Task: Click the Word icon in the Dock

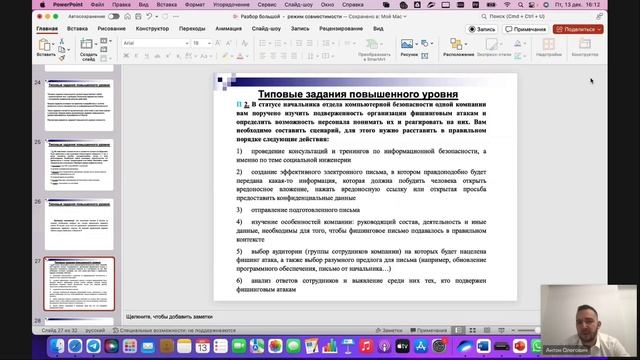Action: pos(483,346)
